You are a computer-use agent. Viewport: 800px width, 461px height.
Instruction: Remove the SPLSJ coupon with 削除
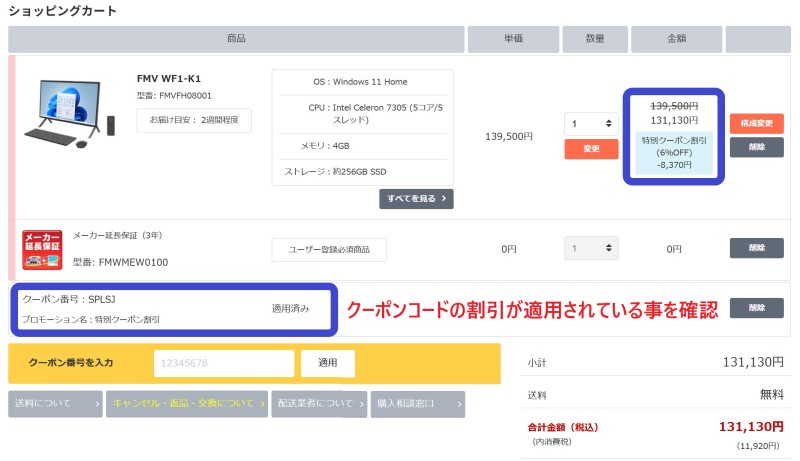pos(757,308)
